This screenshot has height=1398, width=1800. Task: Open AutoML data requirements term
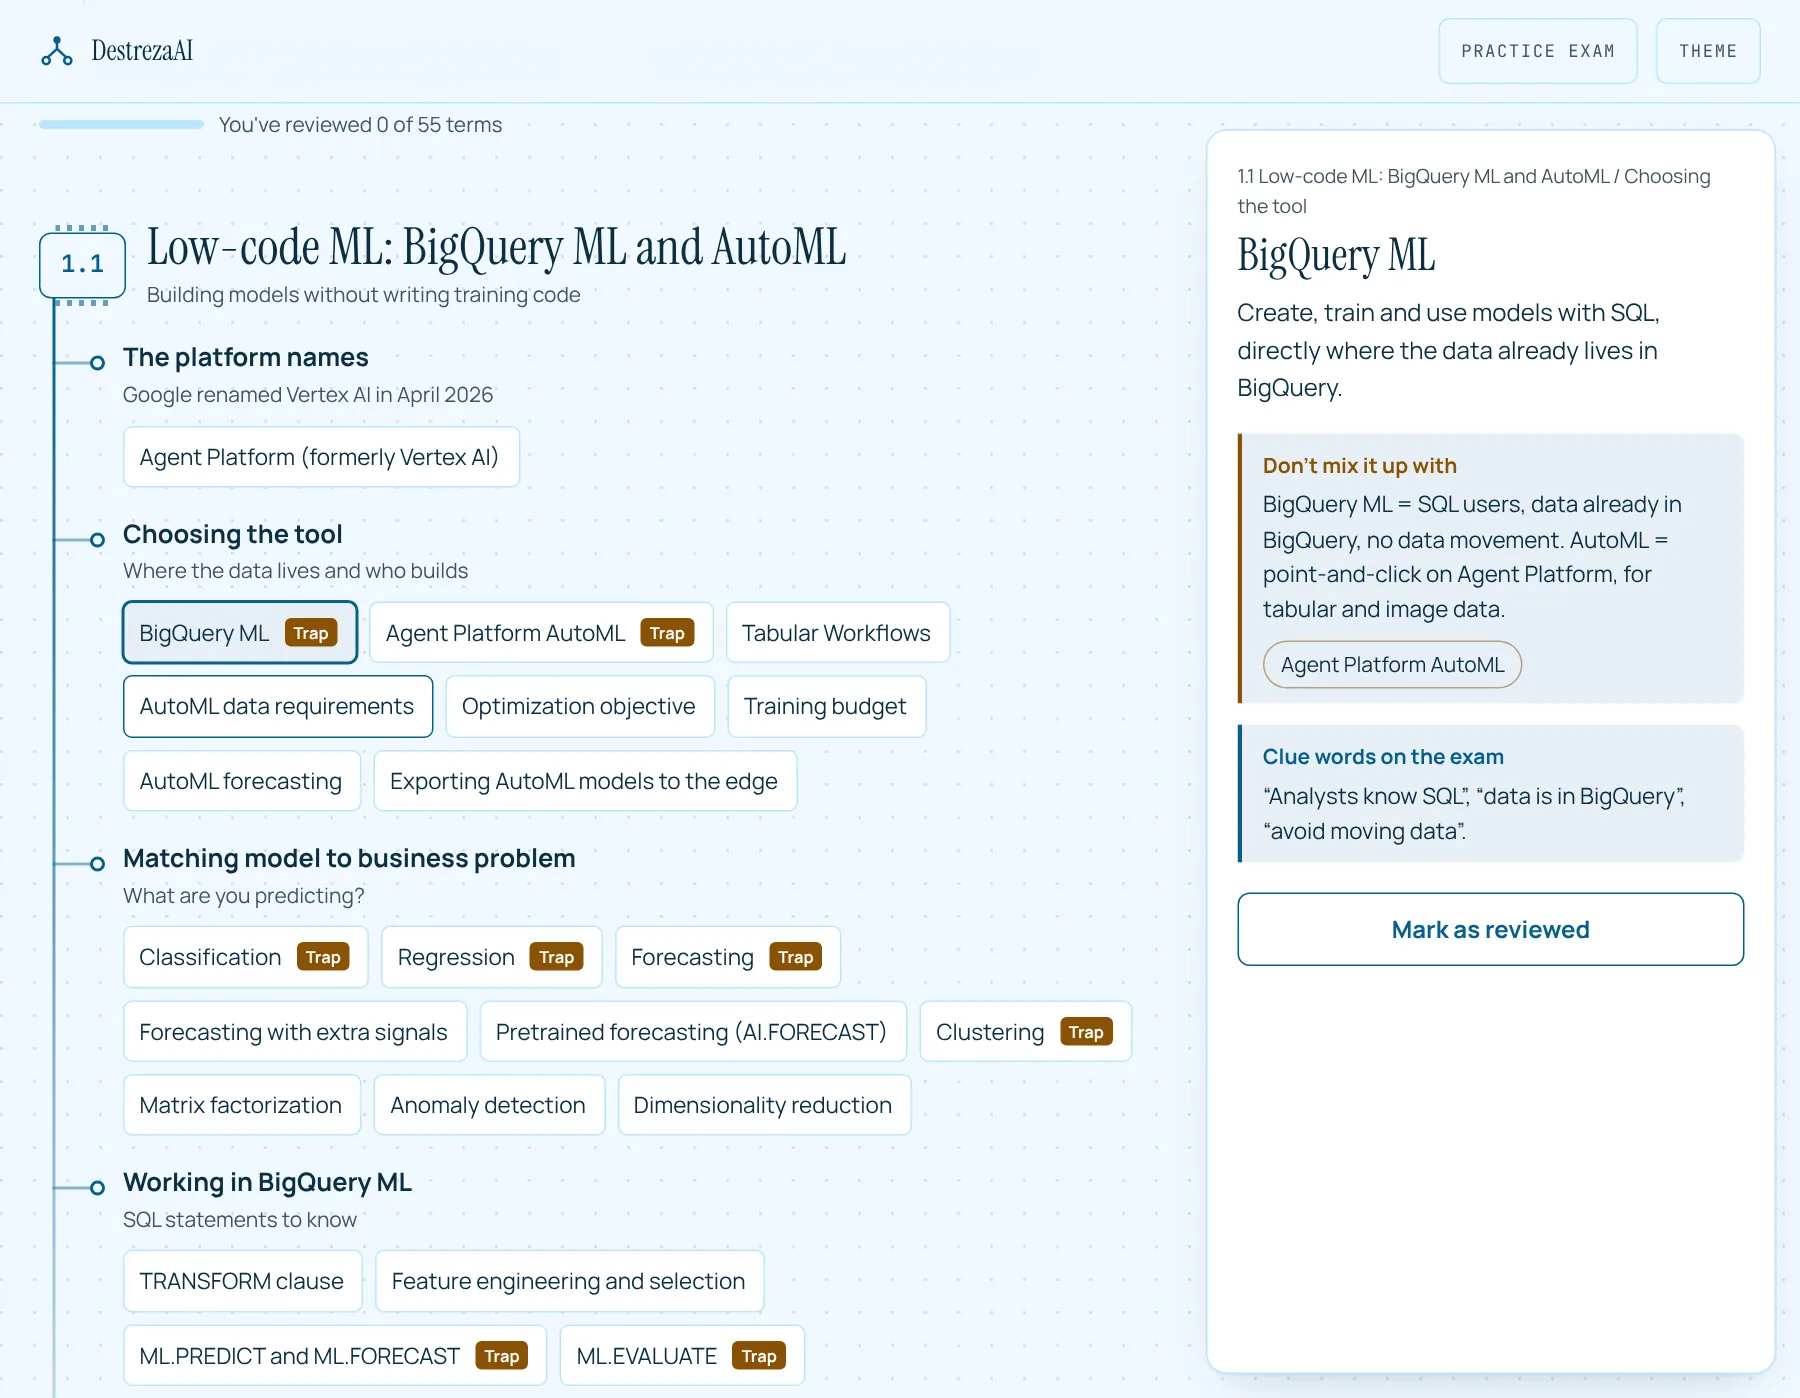pos(277,706)
